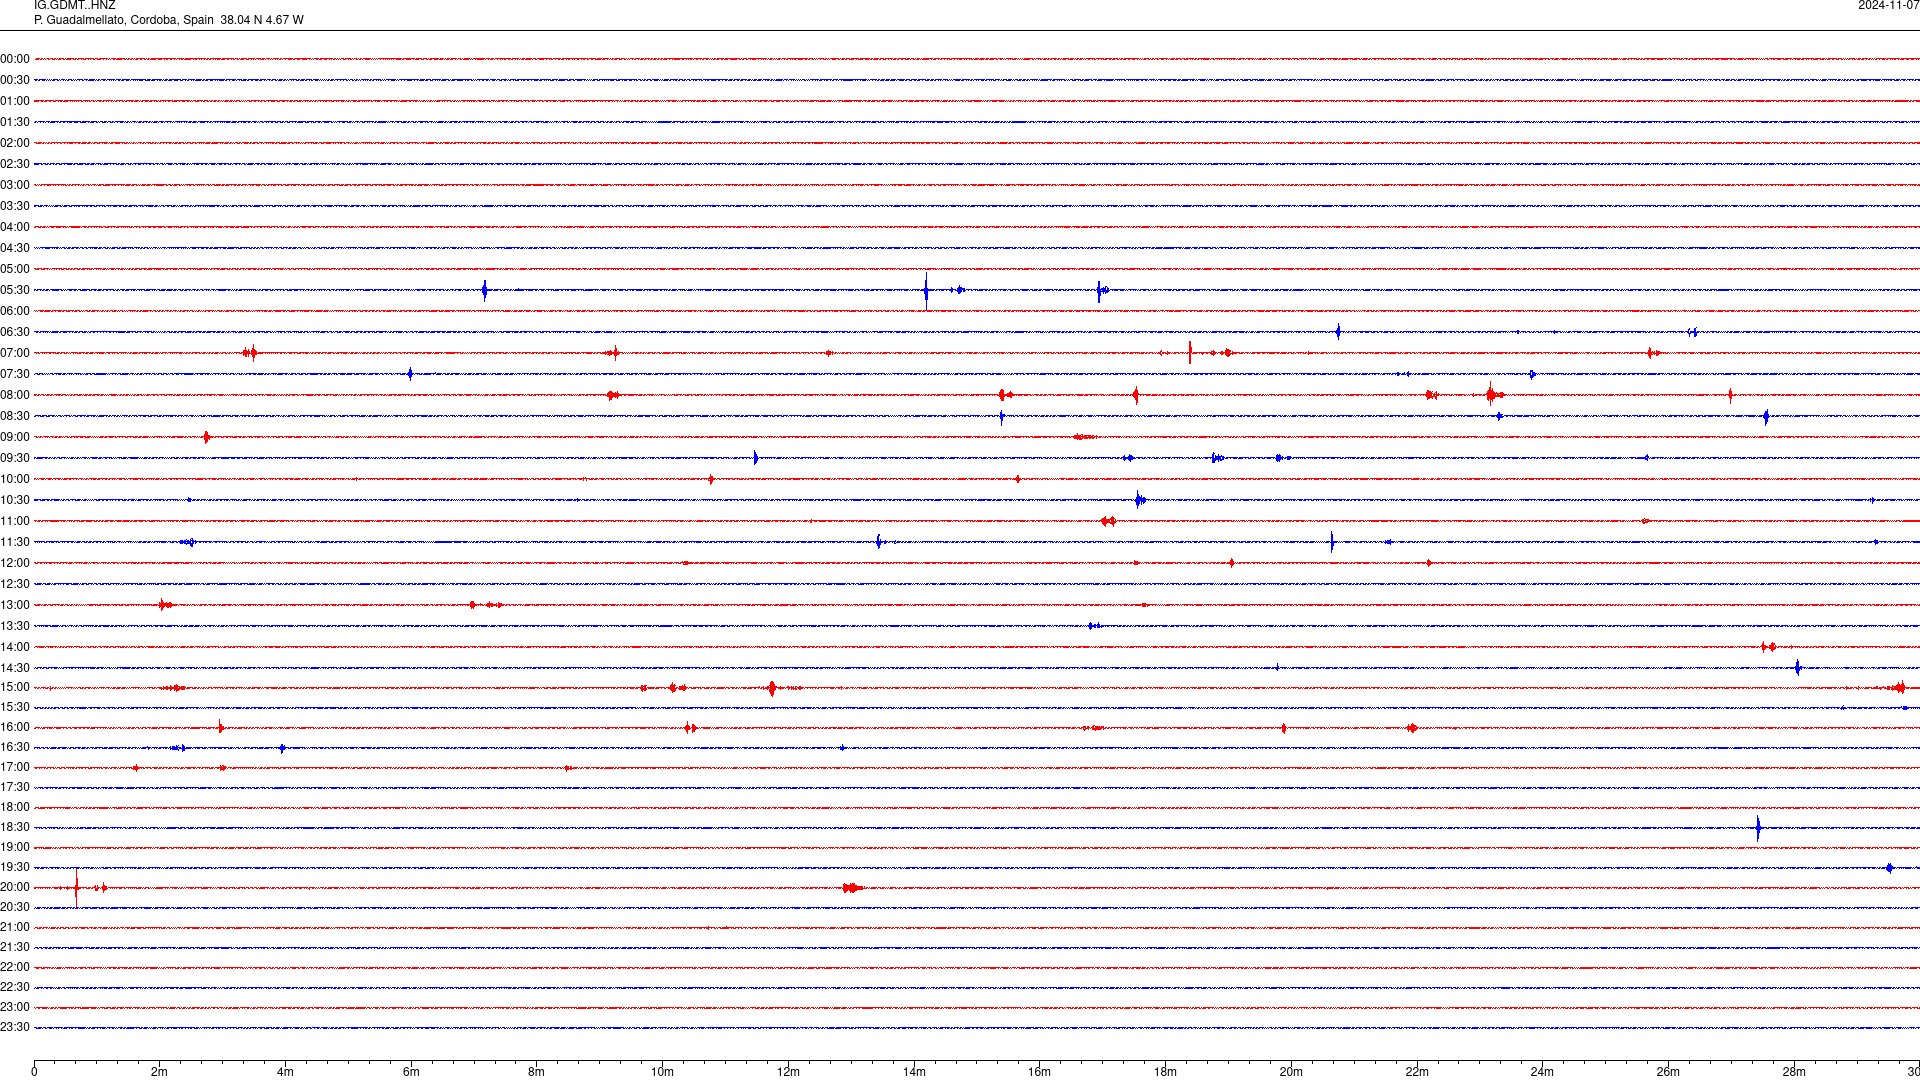Click the red event on 15:00 trace near 12m
The image size is (1920, 1080).
pyautogui.click(x=772, y=688)
